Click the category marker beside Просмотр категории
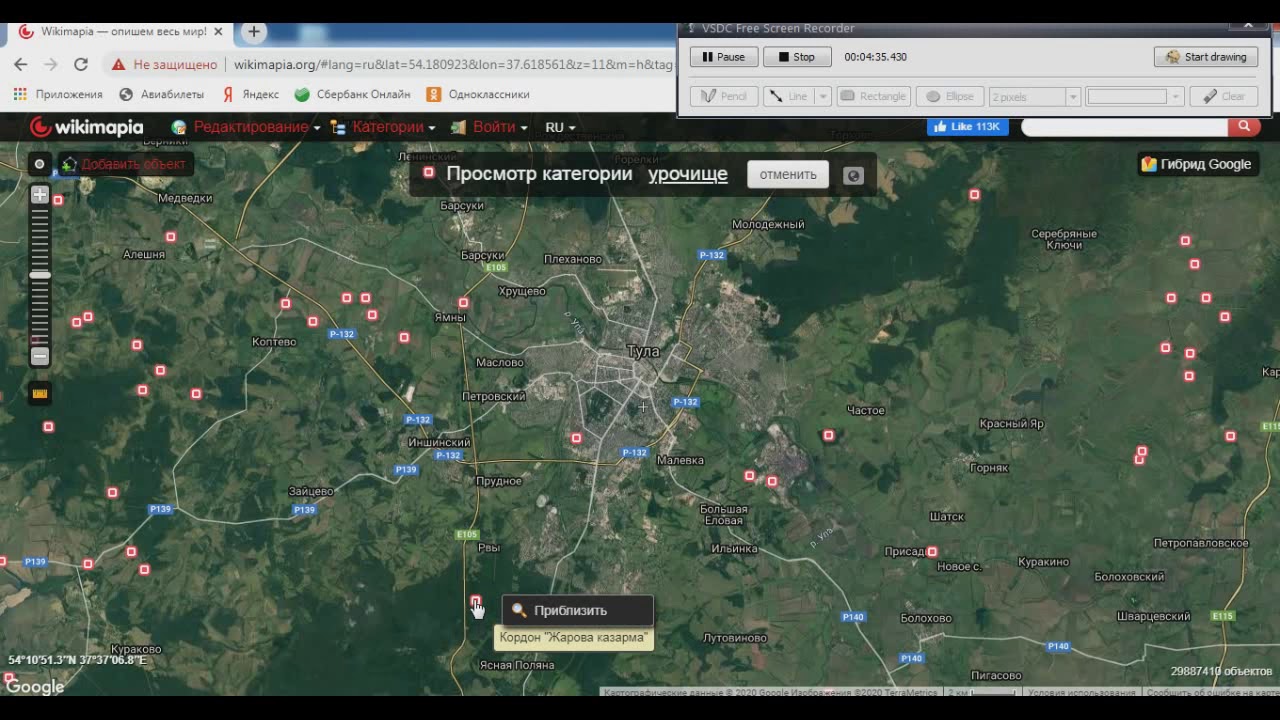The height and width of the screenshot is (720, 1280). tap(428, 173)
